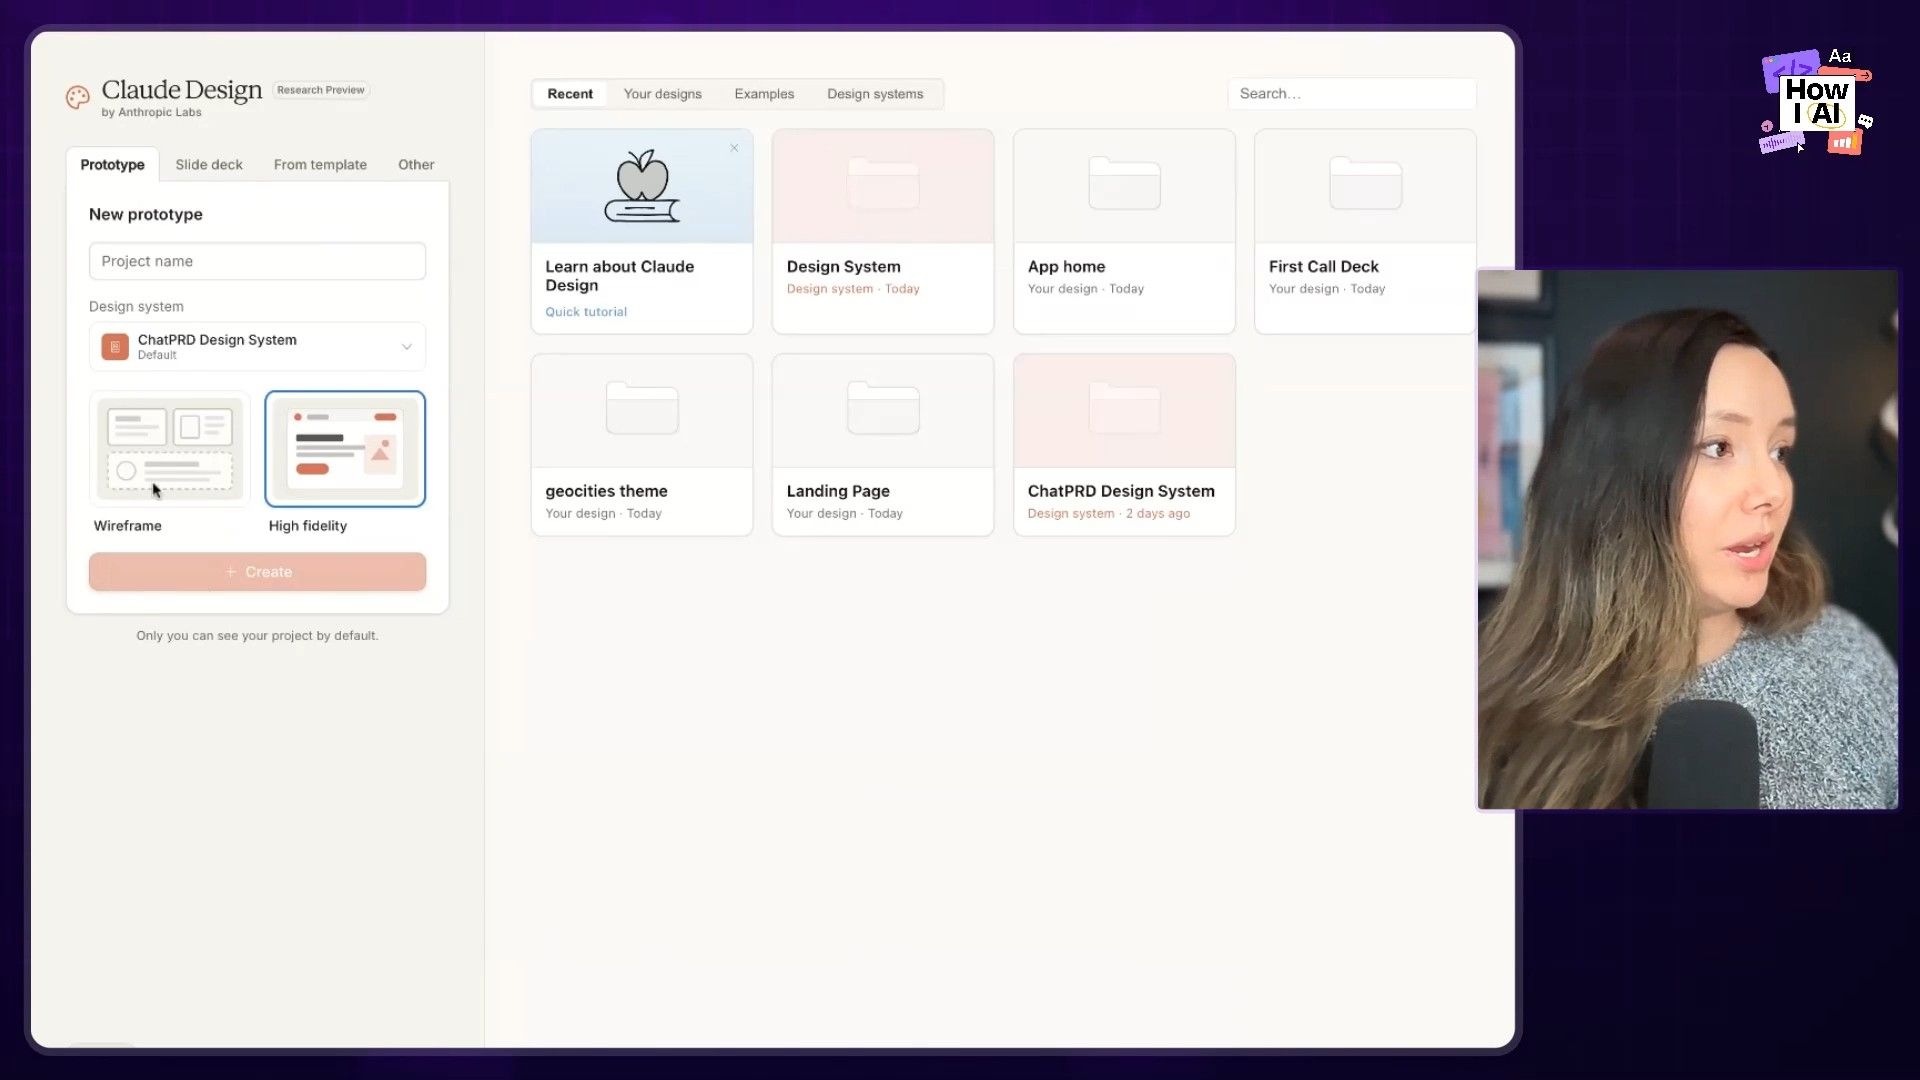Select the High fidelity option
The height and width of the screenshot is (1080, 1920).
click(x=345, y=449)
